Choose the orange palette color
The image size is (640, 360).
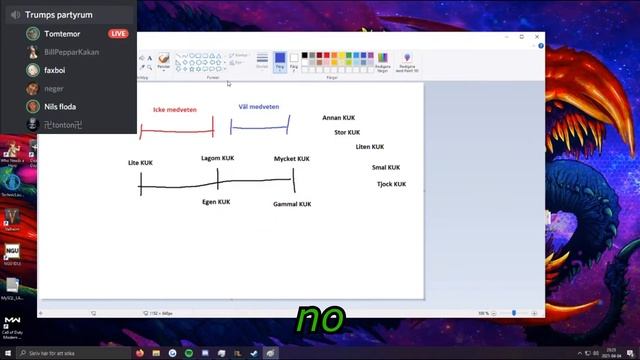click(x=334, y=55)
